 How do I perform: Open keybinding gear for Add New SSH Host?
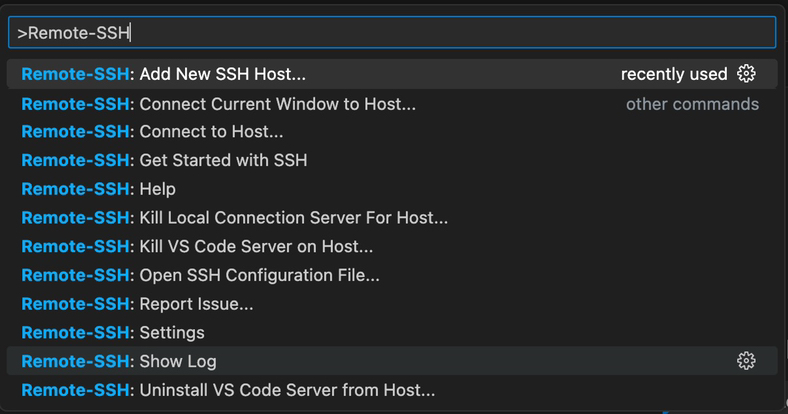coord(746,74)
